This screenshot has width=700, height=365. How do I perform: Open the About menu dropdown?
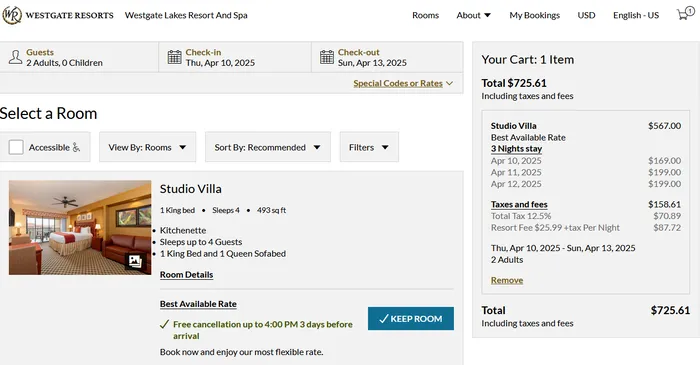coord(474,15)
